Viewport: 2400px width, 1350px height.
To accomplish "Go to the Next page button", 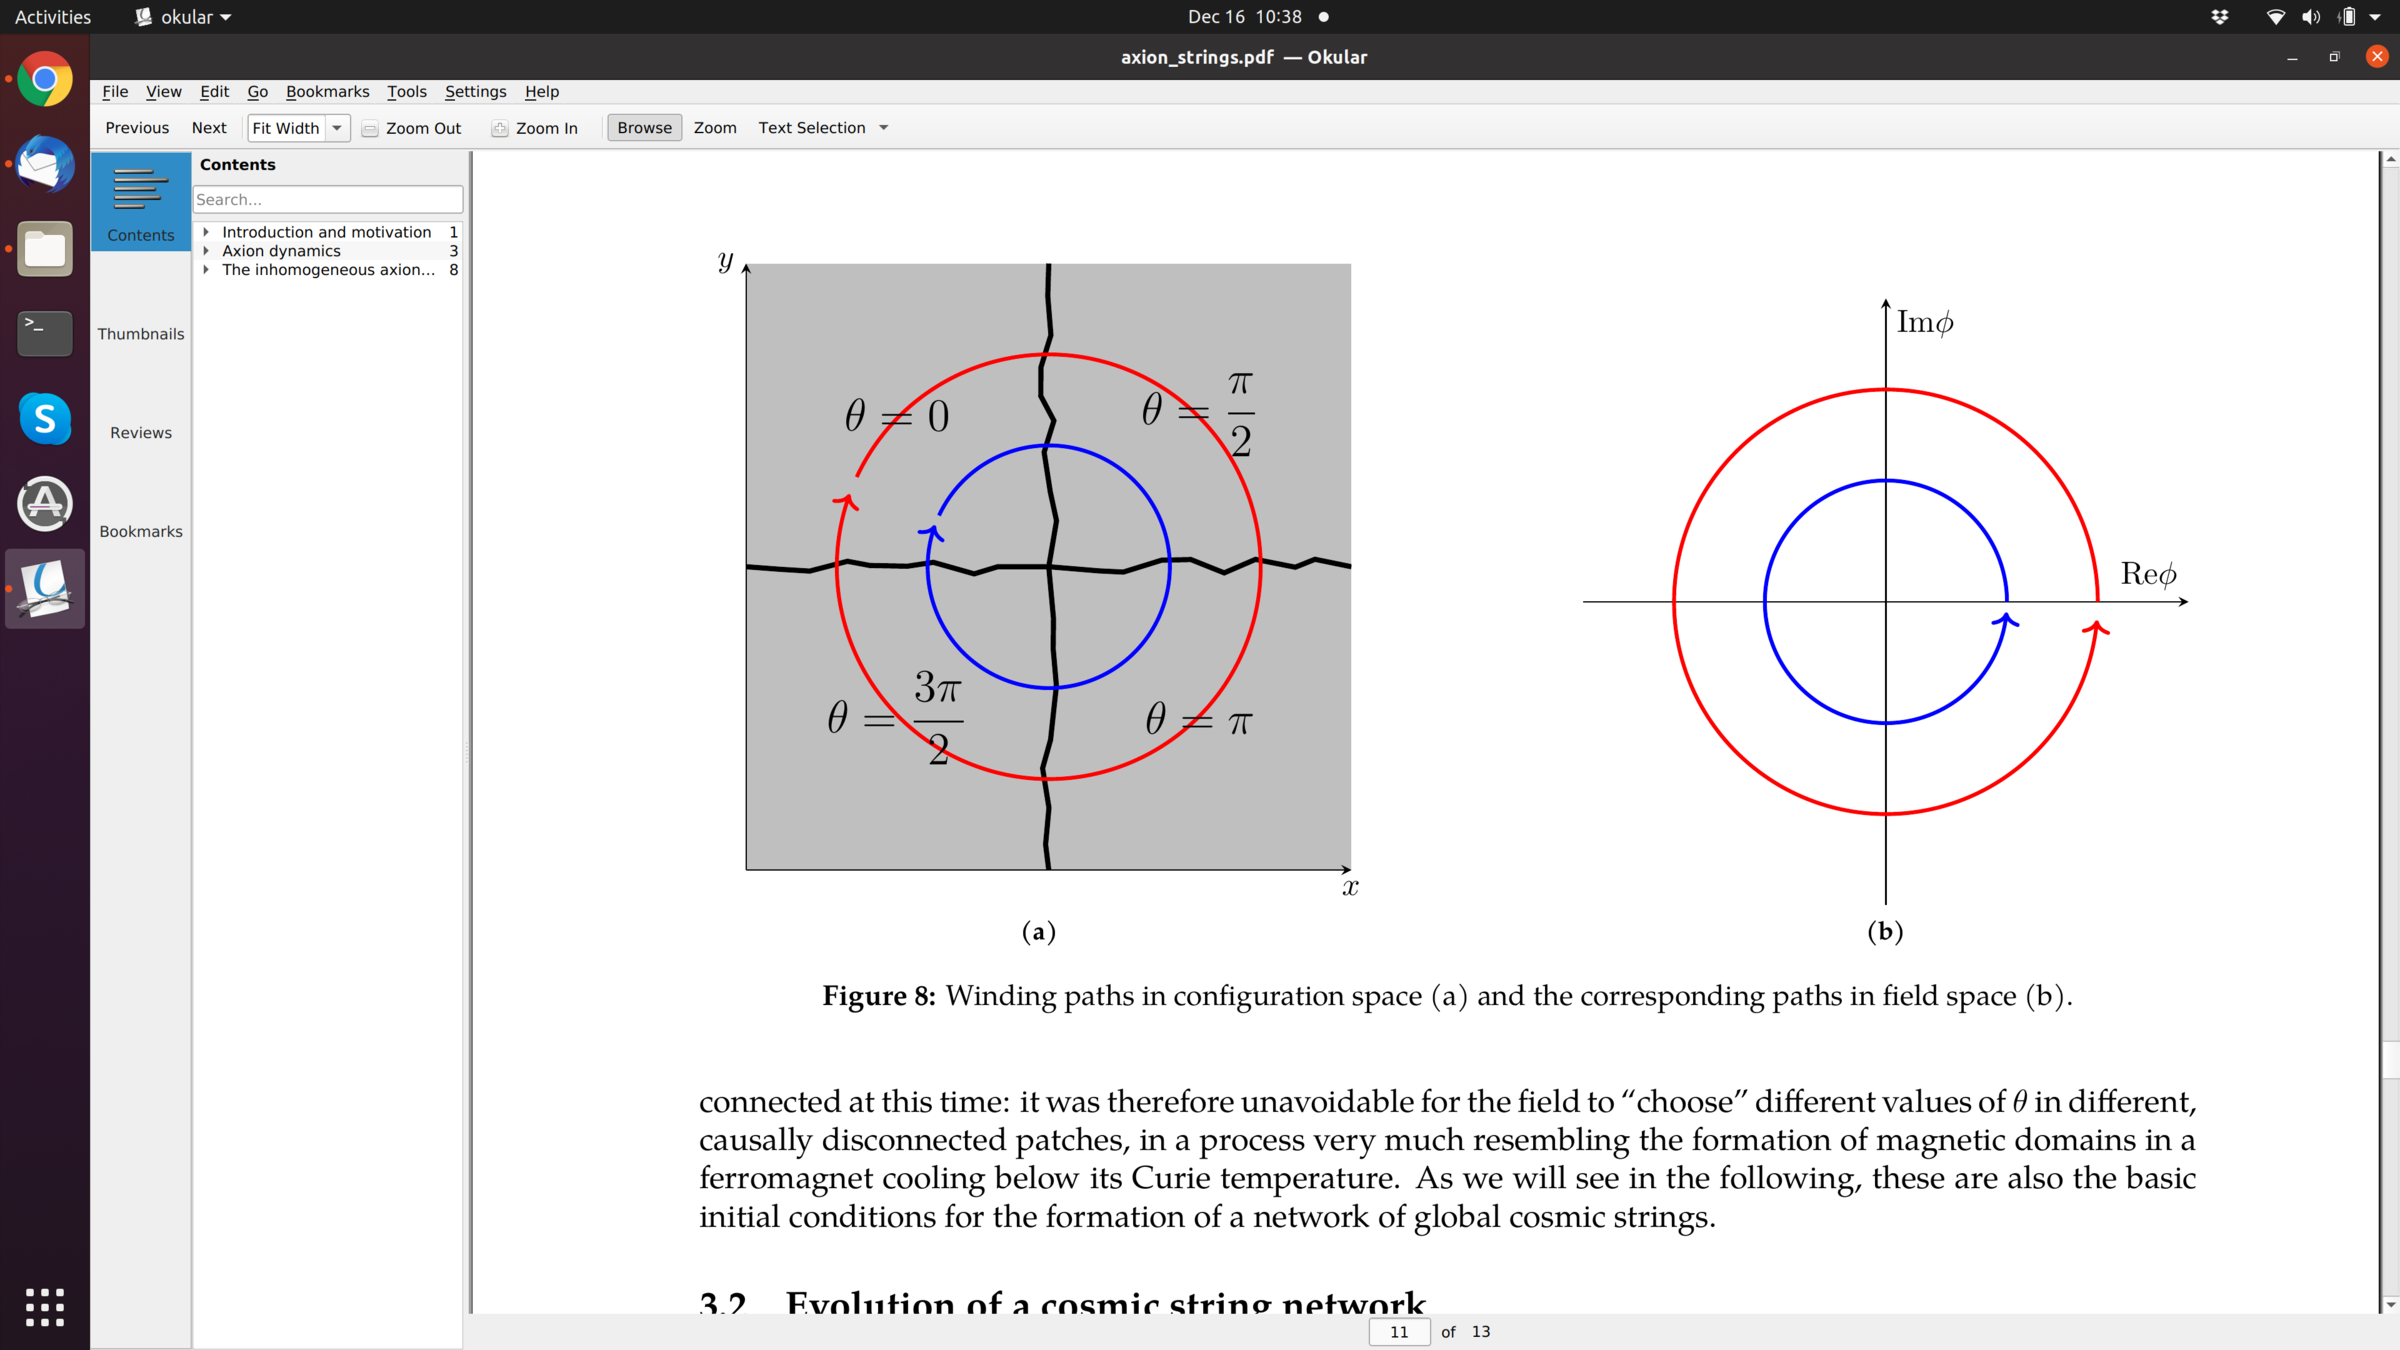I will pyautogui.click(x=209, y=128).
